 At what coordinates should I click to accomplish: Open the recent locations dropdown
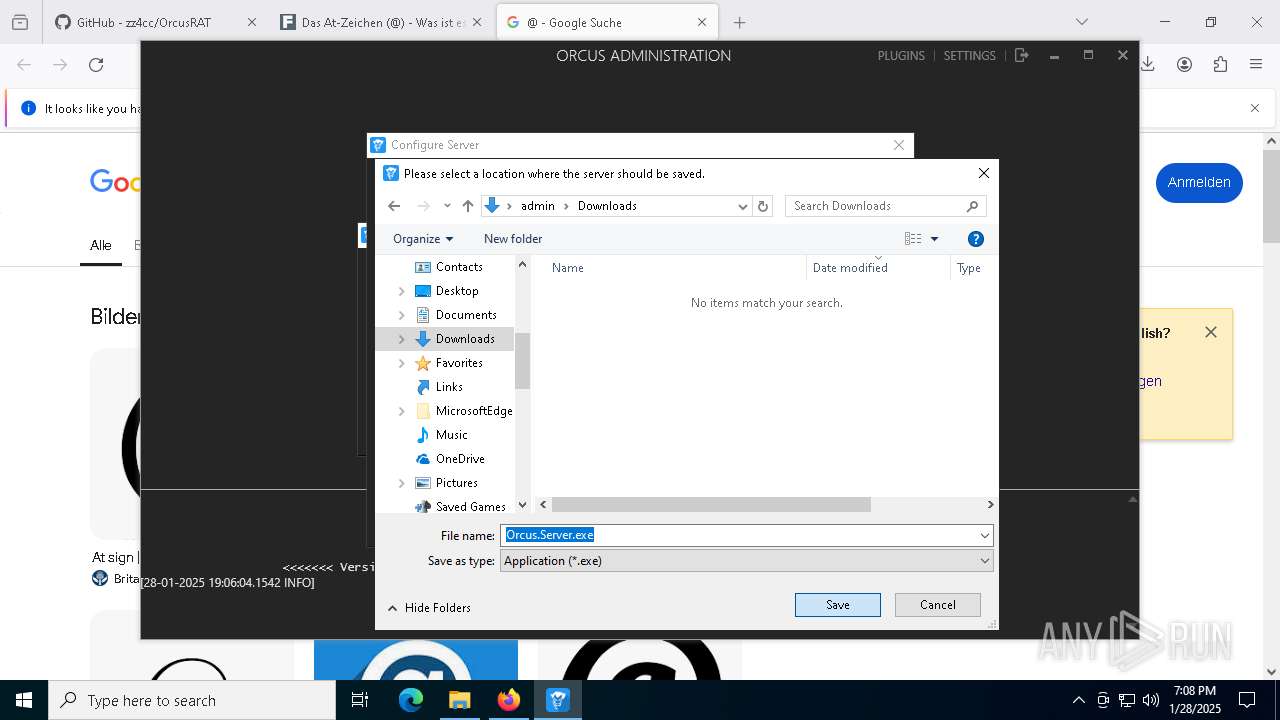point(447,206)
